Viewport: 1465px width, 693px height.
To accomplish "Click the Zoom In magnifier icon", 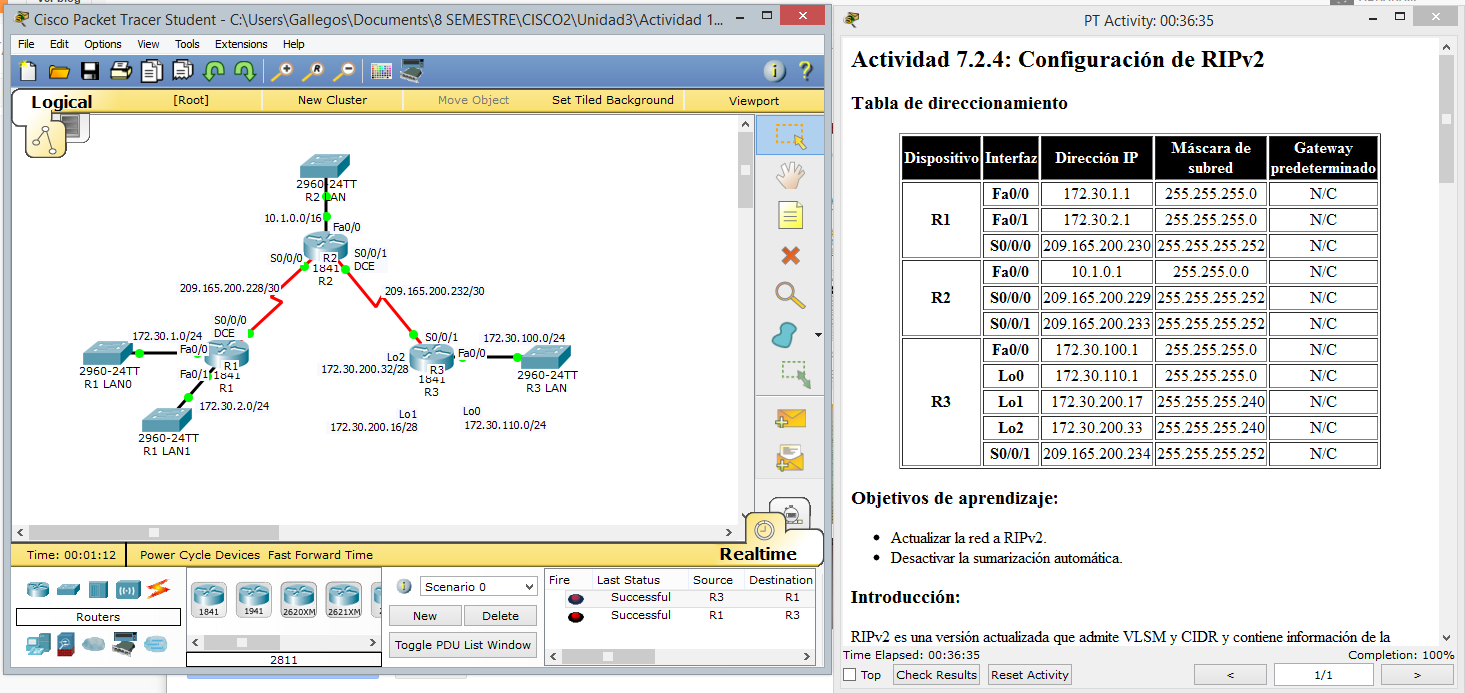I will click(x=282, y=71).
